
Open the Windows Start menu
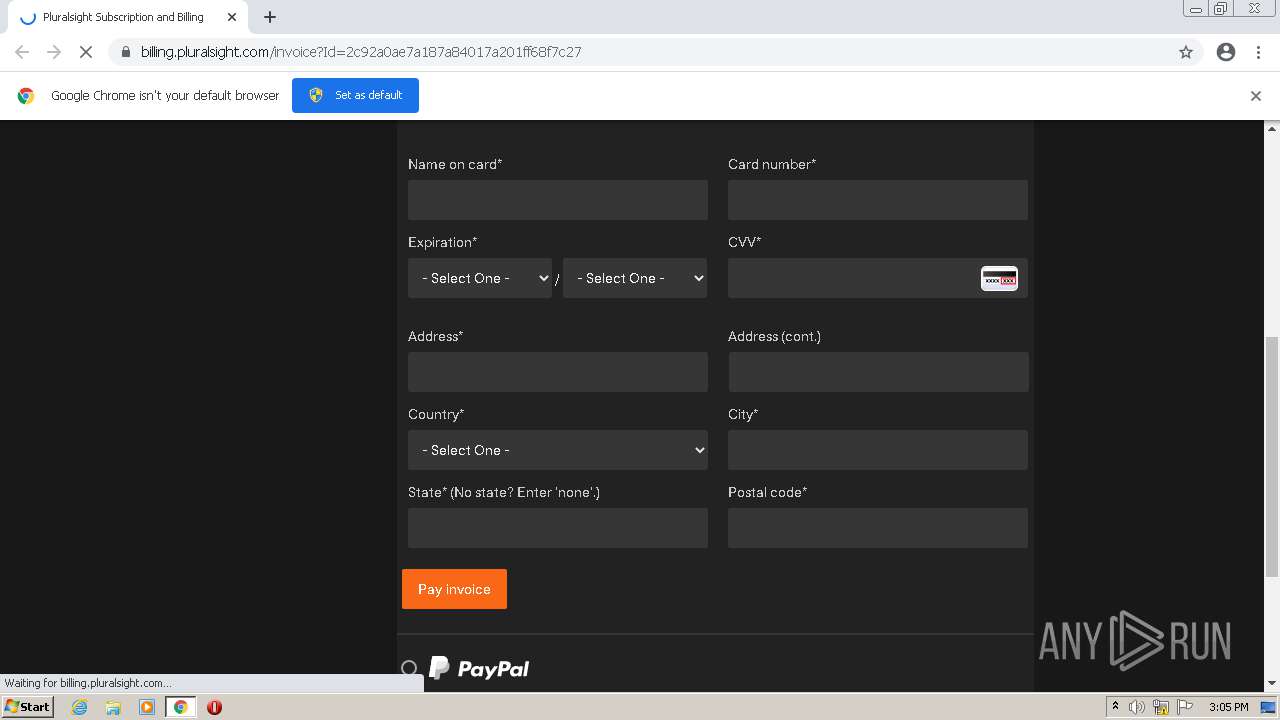[27, 707]
